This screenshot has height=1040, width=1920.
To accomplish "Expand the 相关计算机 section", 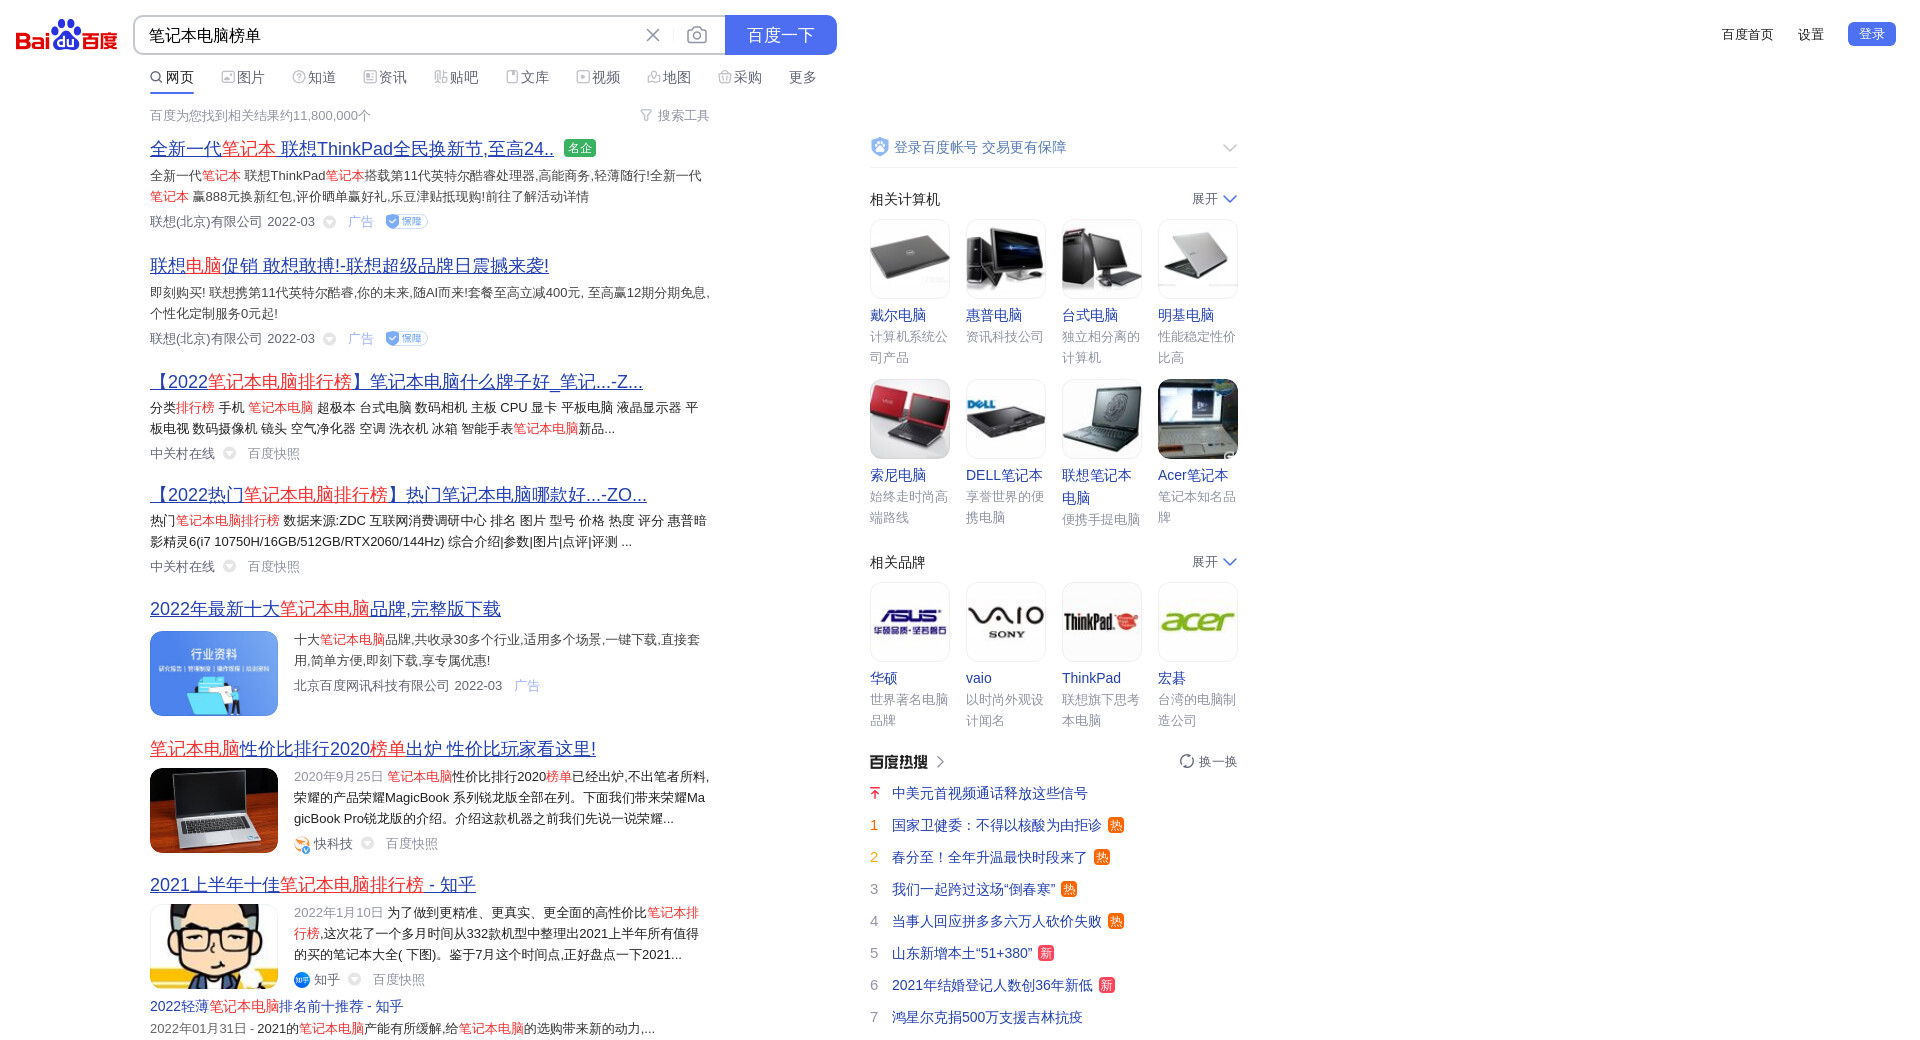I will click(1214, 199).
